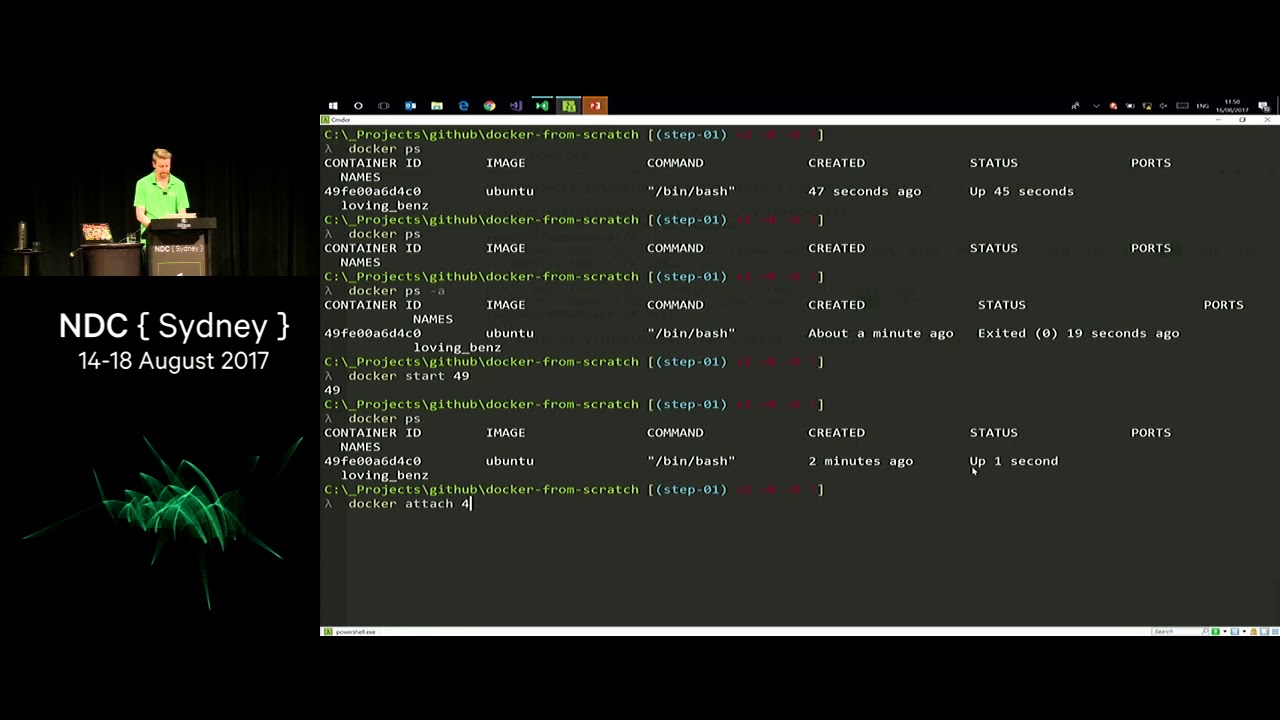Click the 'Up 1 second' status text
This screenshot has width=1280, height=720.
click(x=1014, y=461)
